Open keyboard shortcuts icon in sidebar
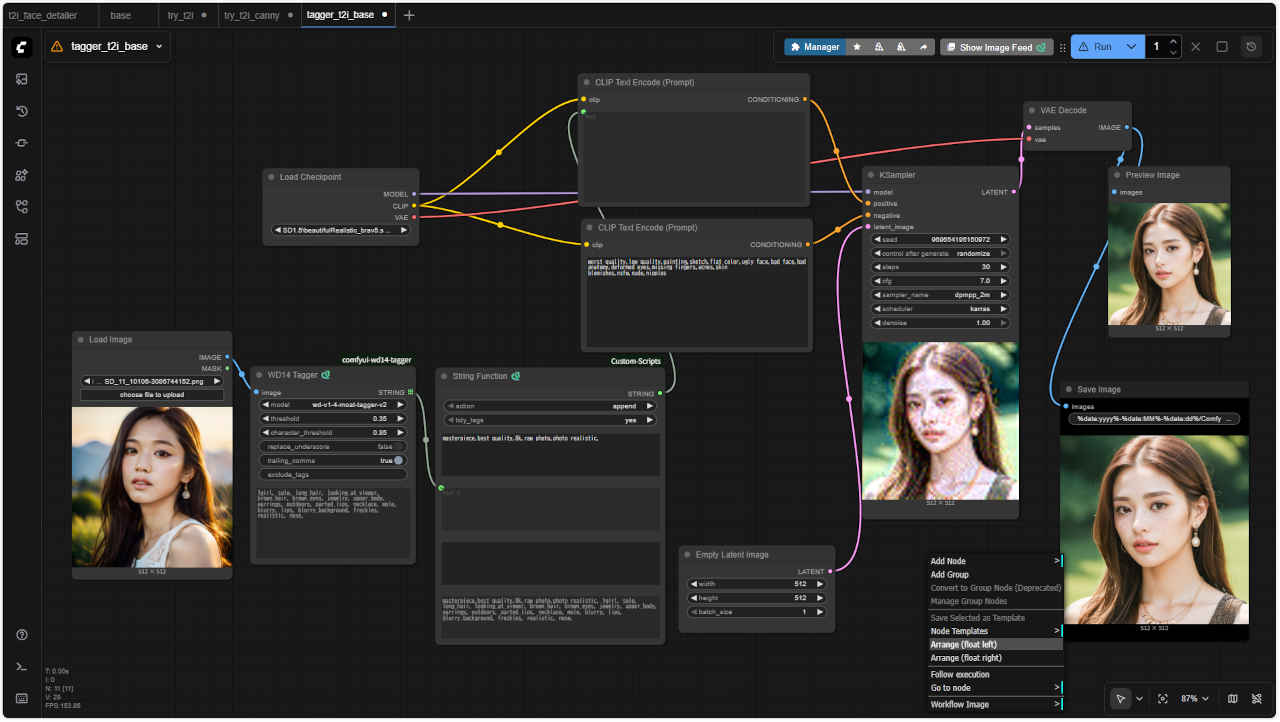This screenshot has width=1280, height=722. pyautogui.click(x=22, y=698)
